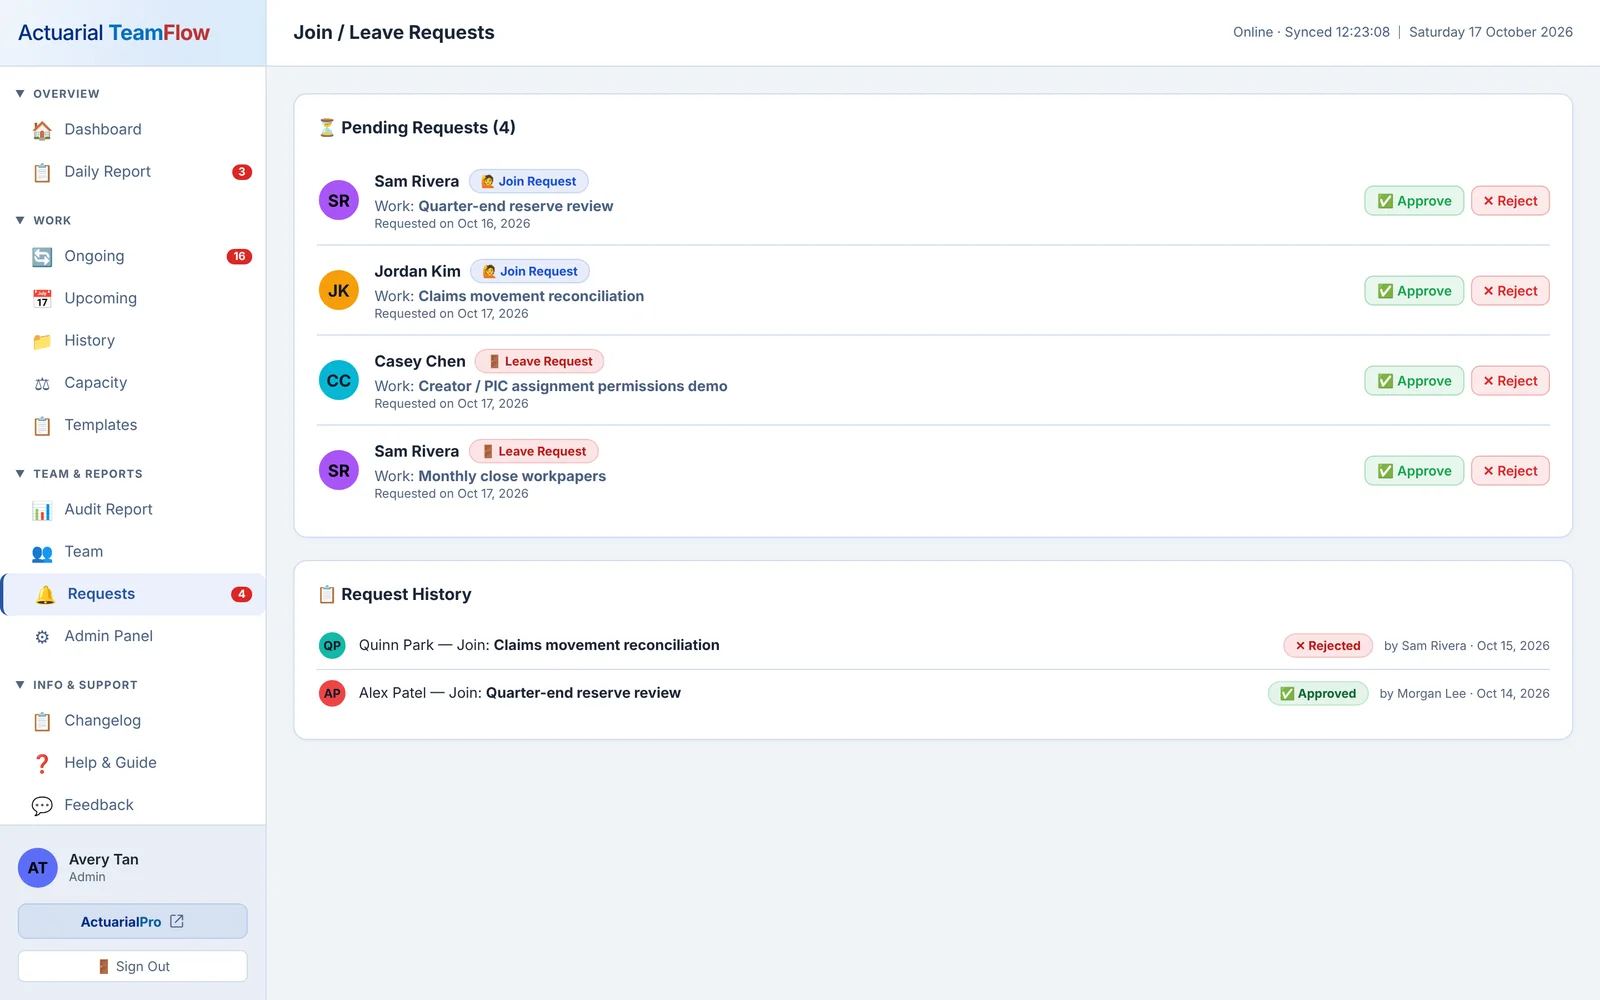Open the Templates menu item

[x=133, y=425]
